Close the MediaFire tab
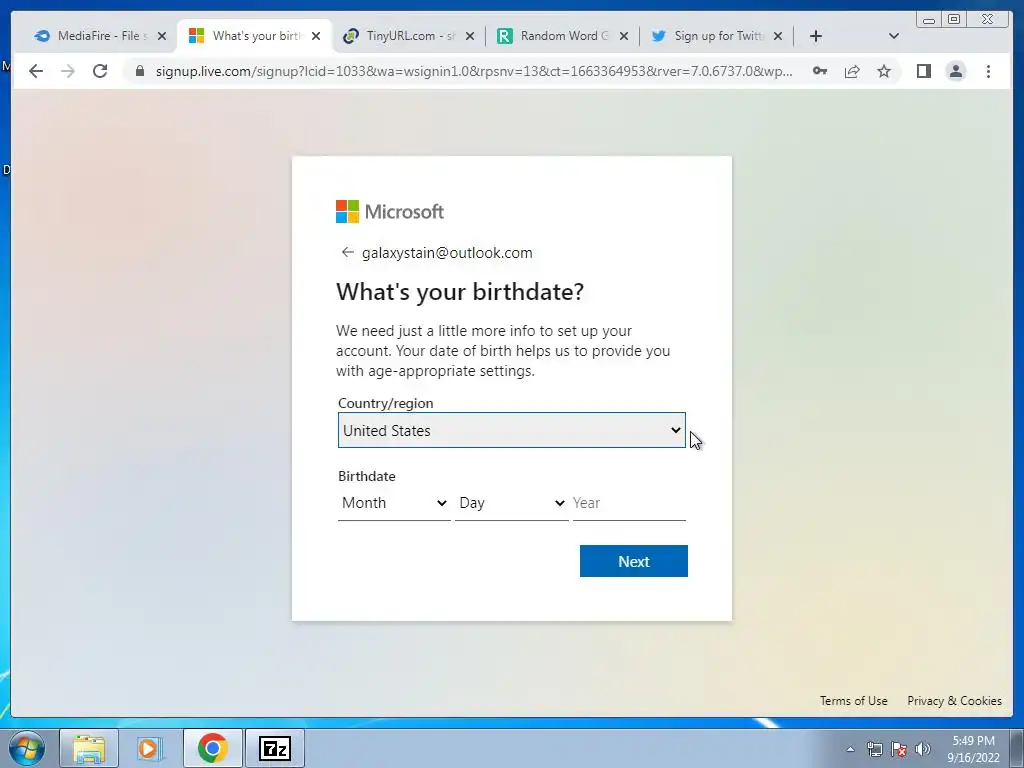Screen dimensions: 1024x768 (x=162, y=36)
